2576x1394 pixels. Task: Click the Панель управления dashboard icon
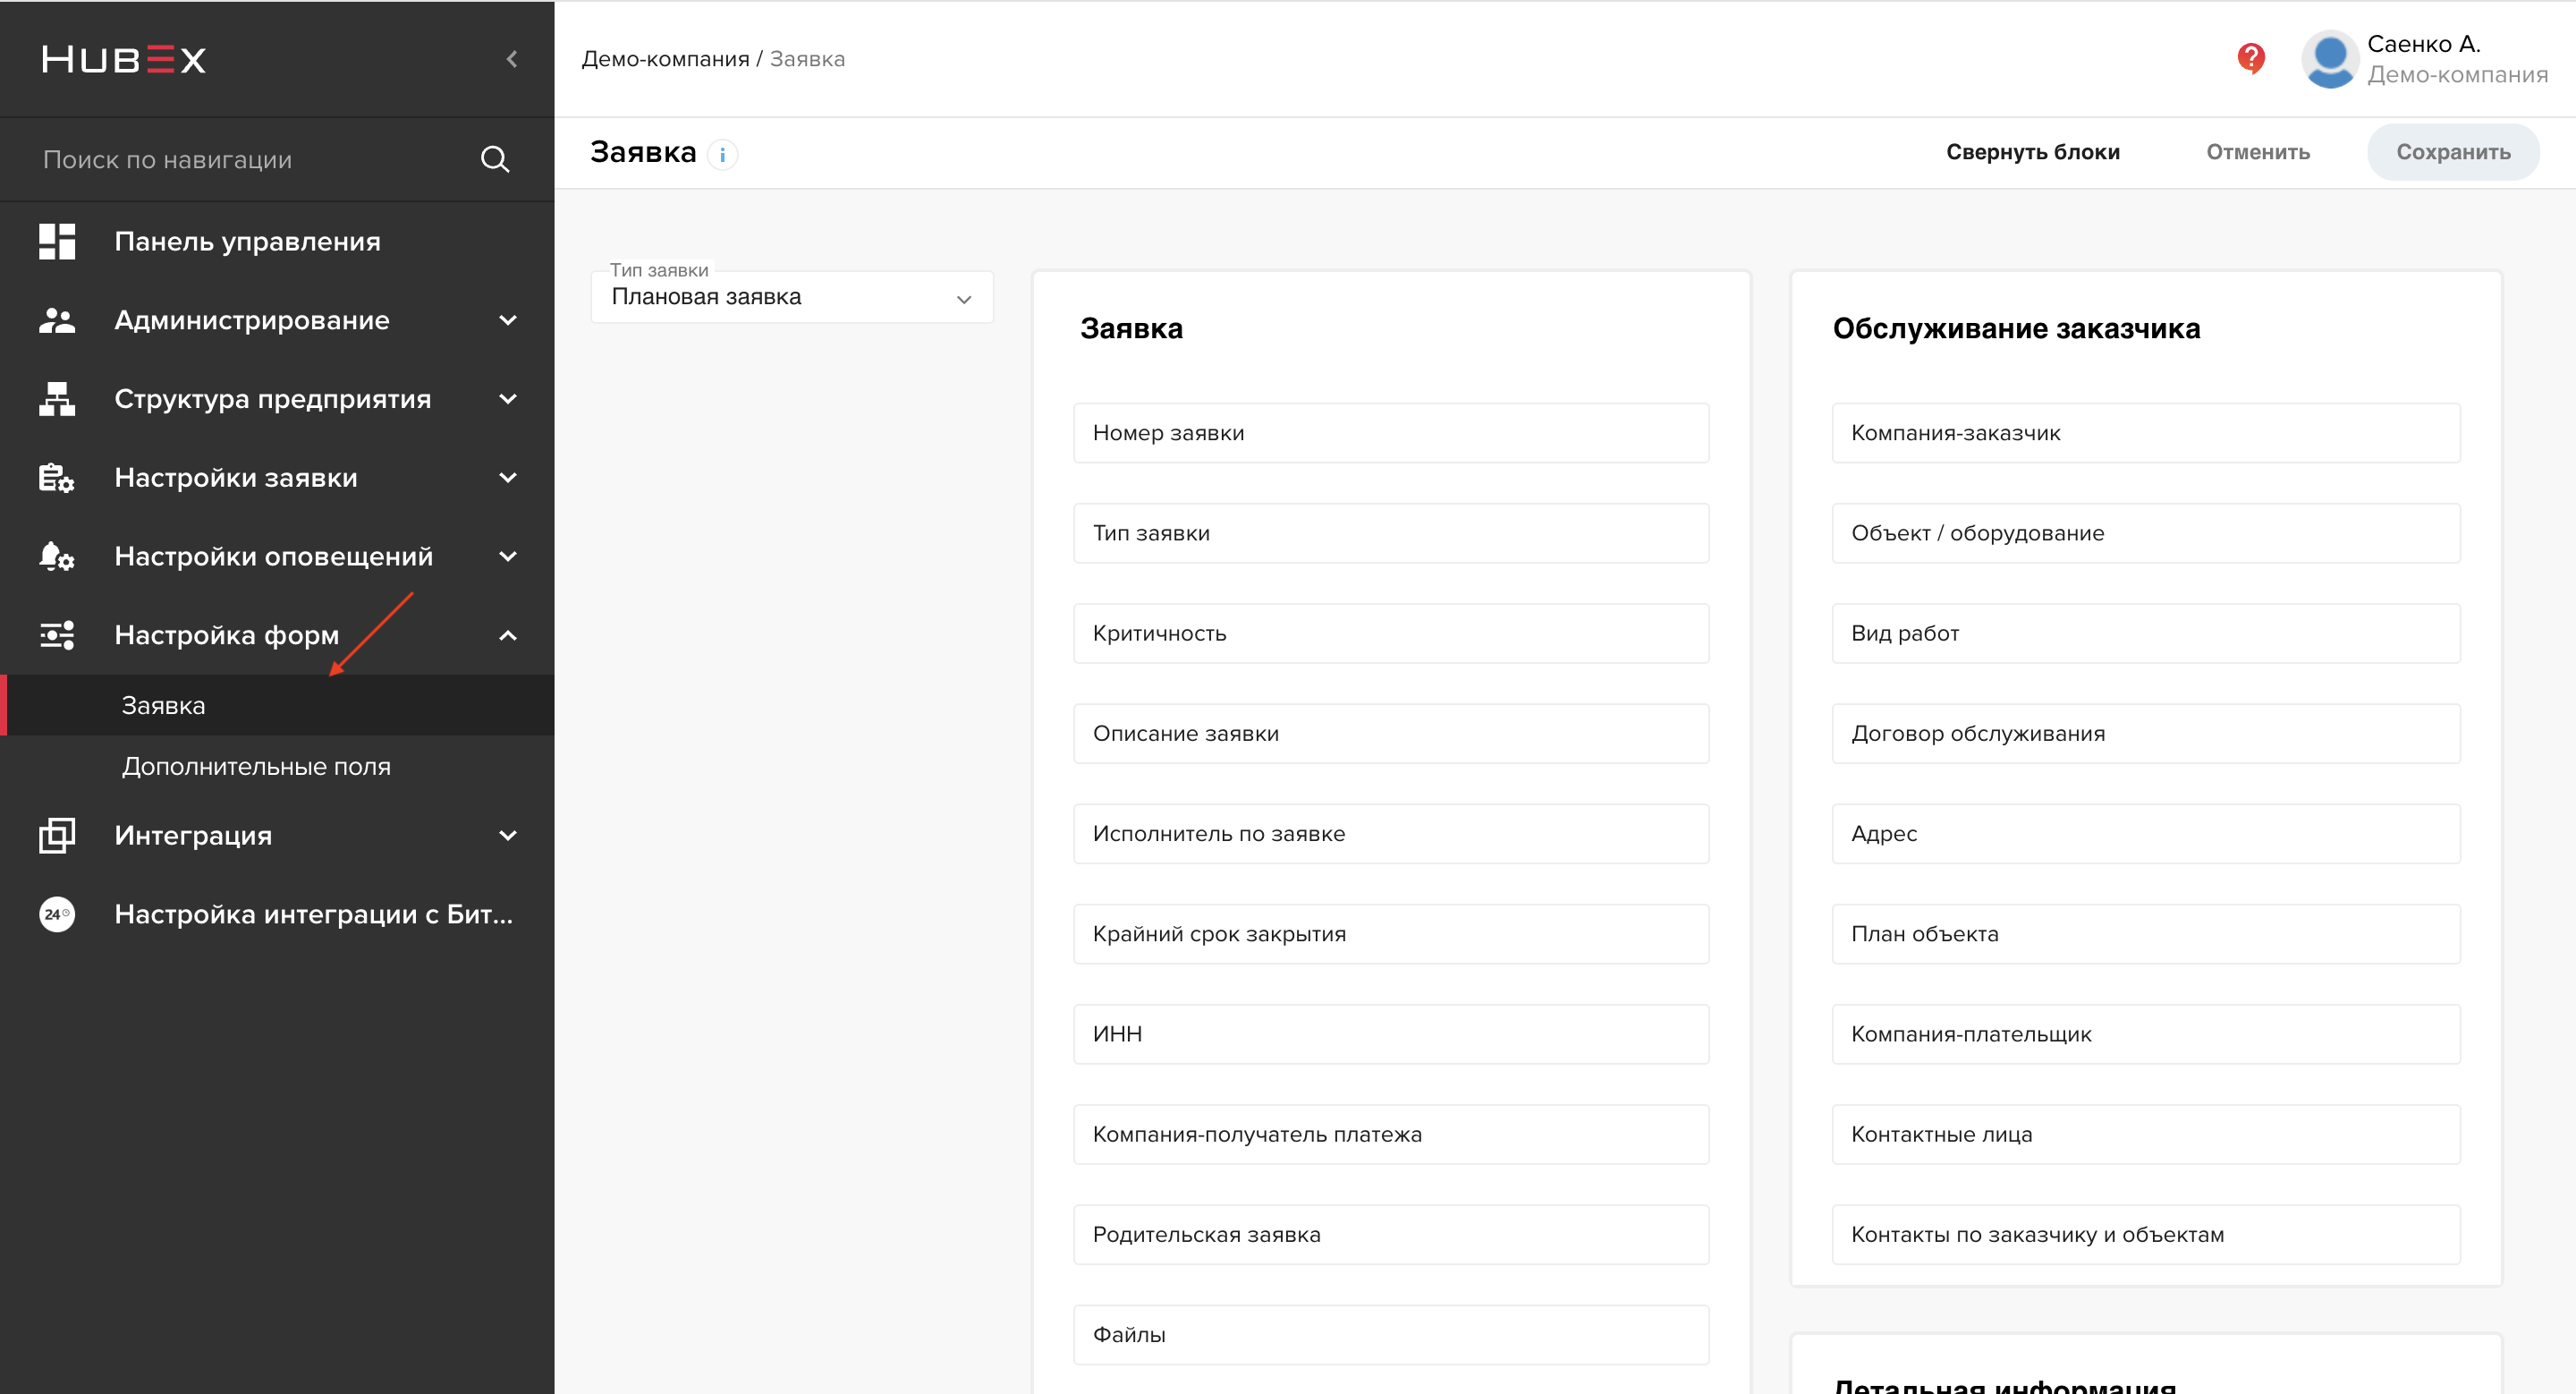(x=57, y=241)
